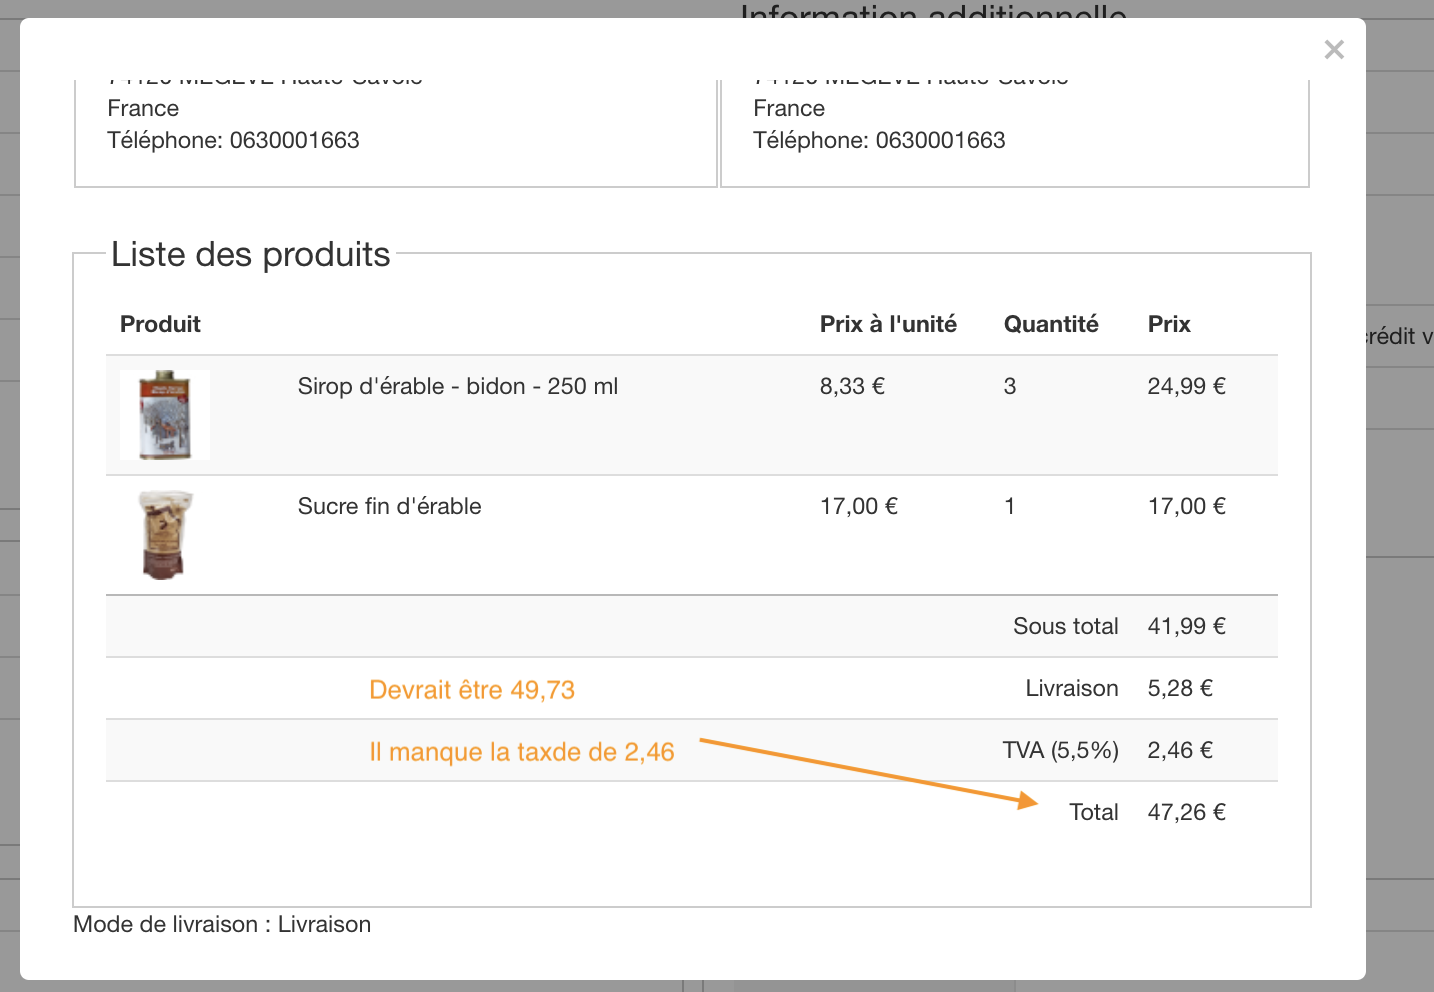Click the Livraison cost 5,28 €
This screenshot has width=1434, height=992.
1180,689
